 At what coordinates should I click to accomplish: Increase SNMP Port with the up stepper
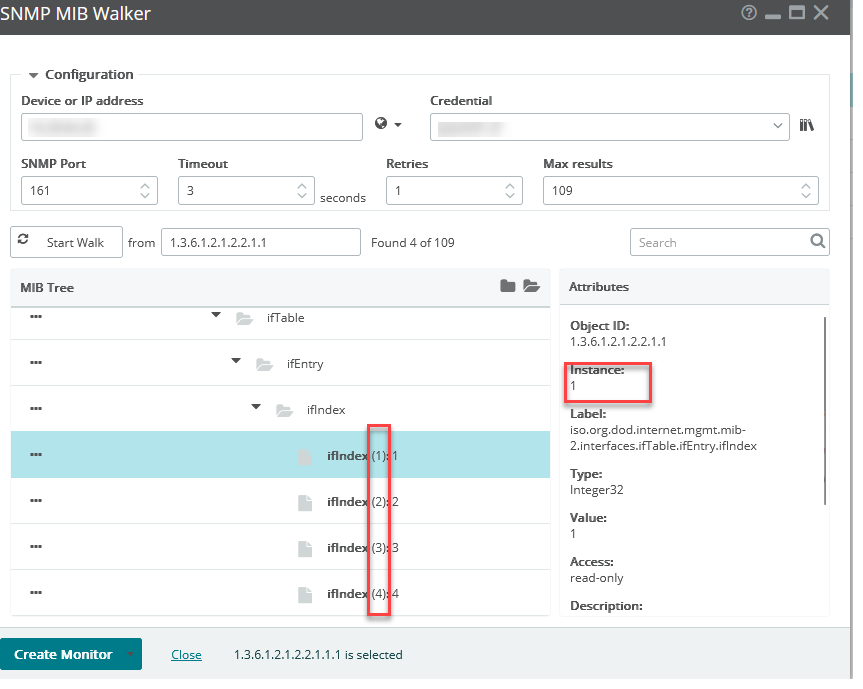[148, 185]
